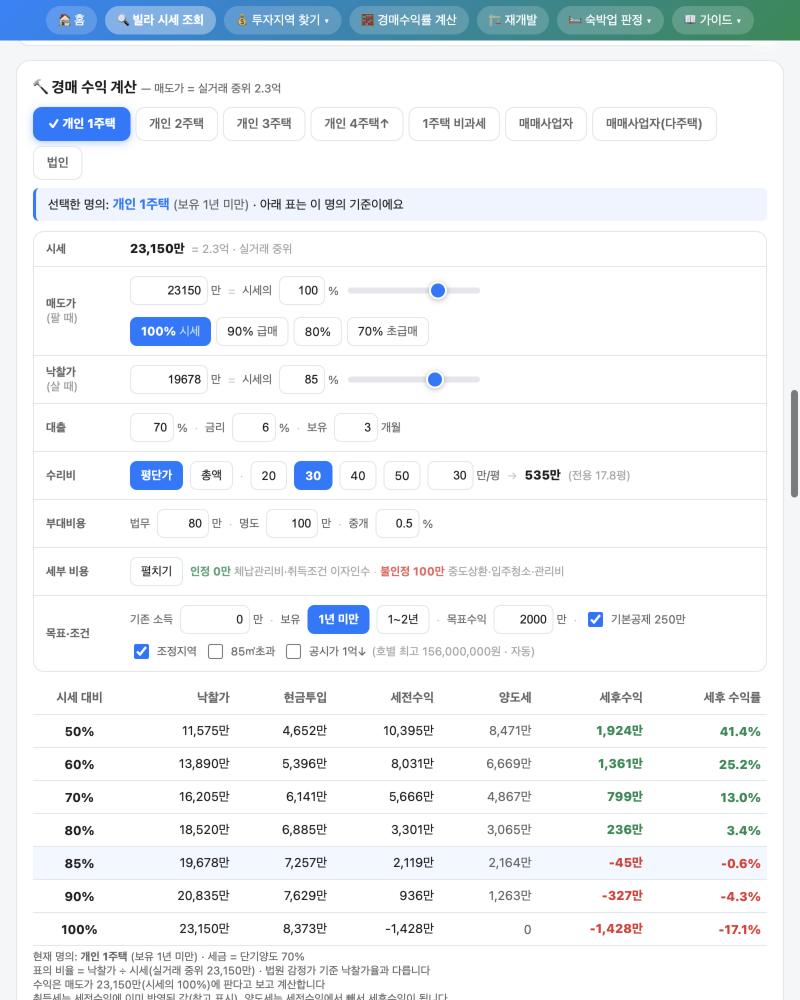Viewport: 800px width, 1000px height.
Task: Select the 1주택 비과세 owner type
Action: [454, 124]
